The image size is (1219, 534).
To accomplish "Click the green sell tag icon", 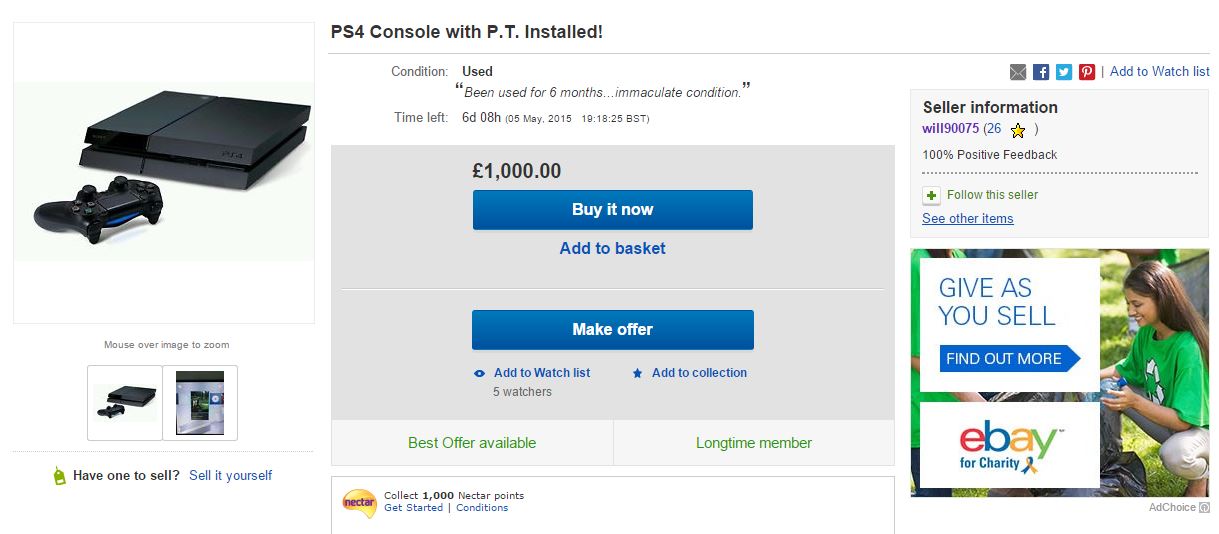I will click(59, 477).
